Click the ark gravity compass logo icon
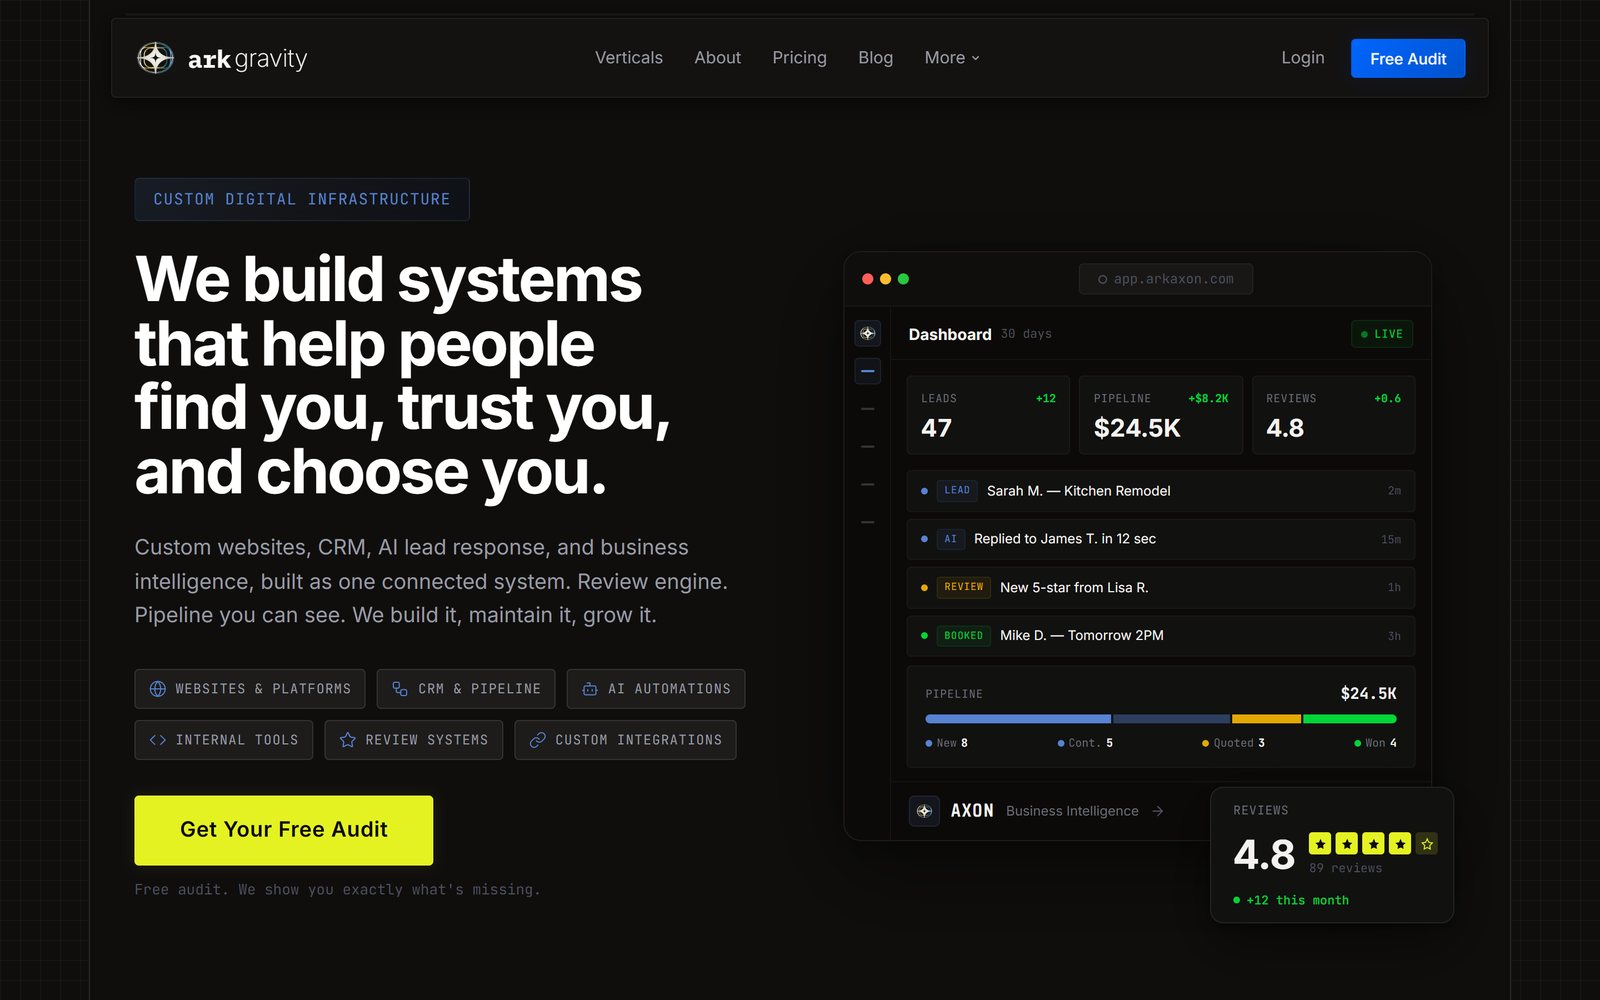The height and width of the screenshot is (1000, 1600). (x=155, y=58)
